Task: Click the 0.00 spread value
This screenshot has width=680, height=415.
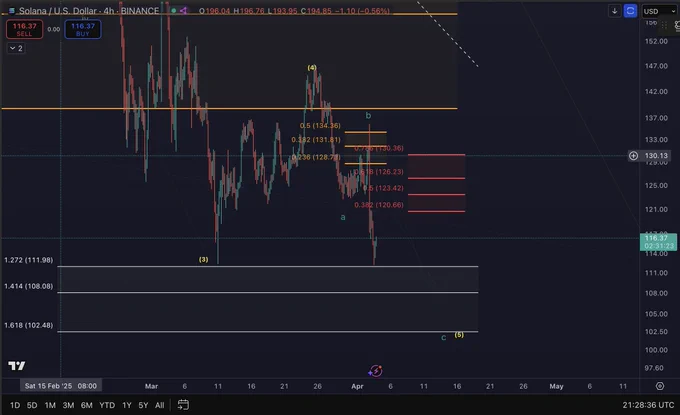Action: pos(54,29)
